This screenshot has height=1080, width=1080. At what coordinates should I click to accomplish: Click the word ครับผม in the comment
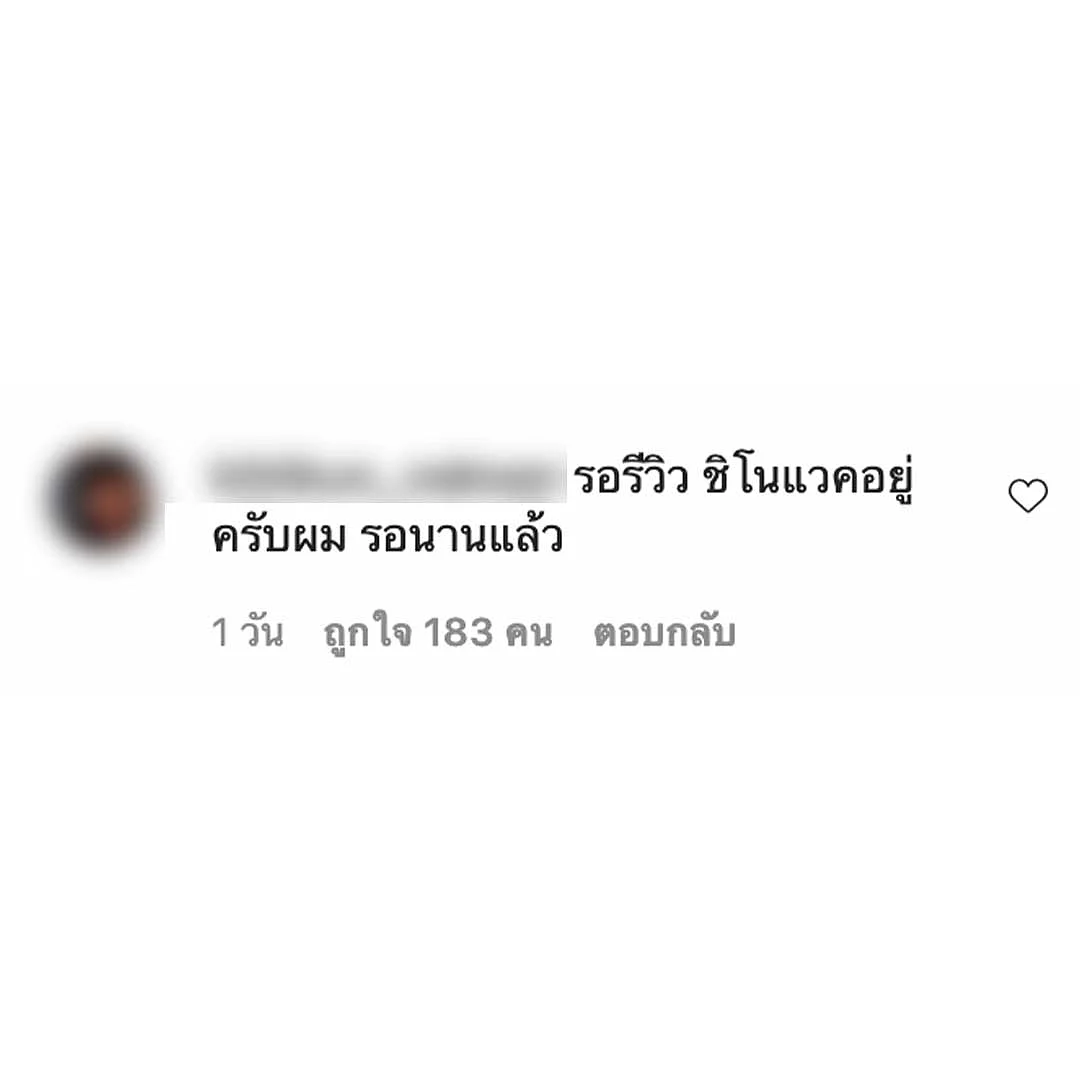click(279, 537)
